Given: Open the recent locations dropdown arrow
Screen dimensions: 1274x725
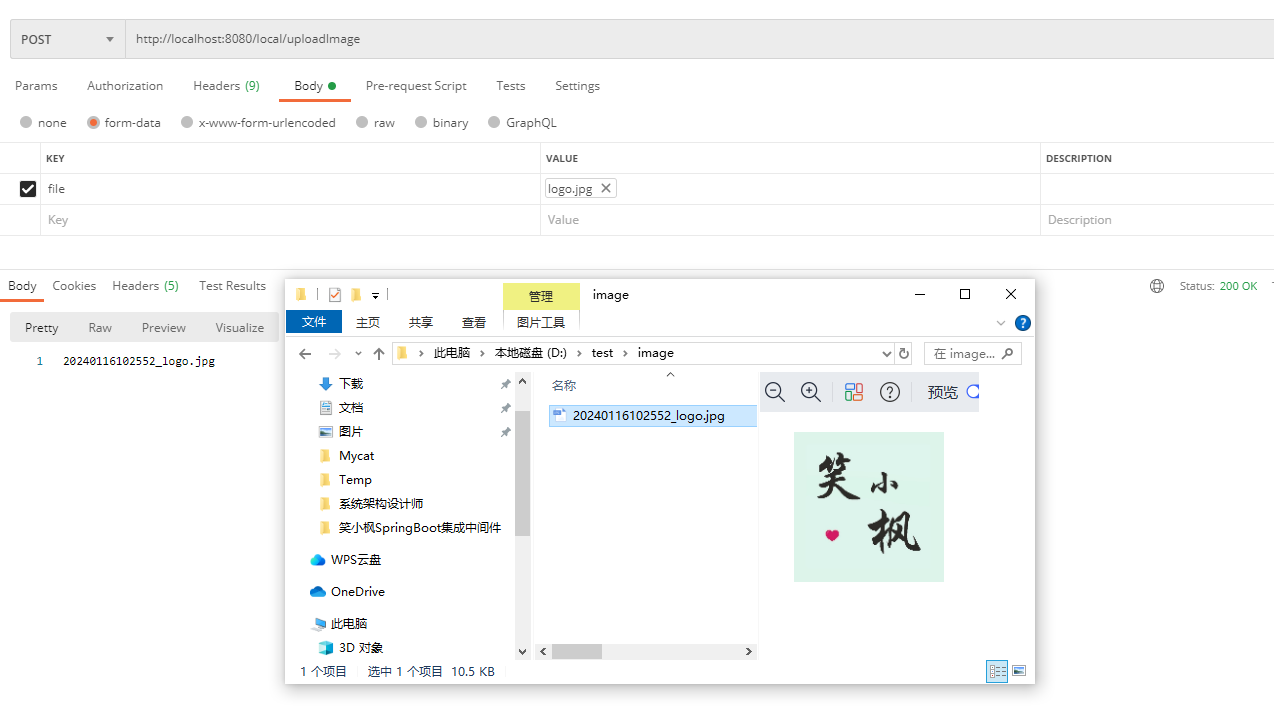Looking at the screenshot, I should coord(359,354).
